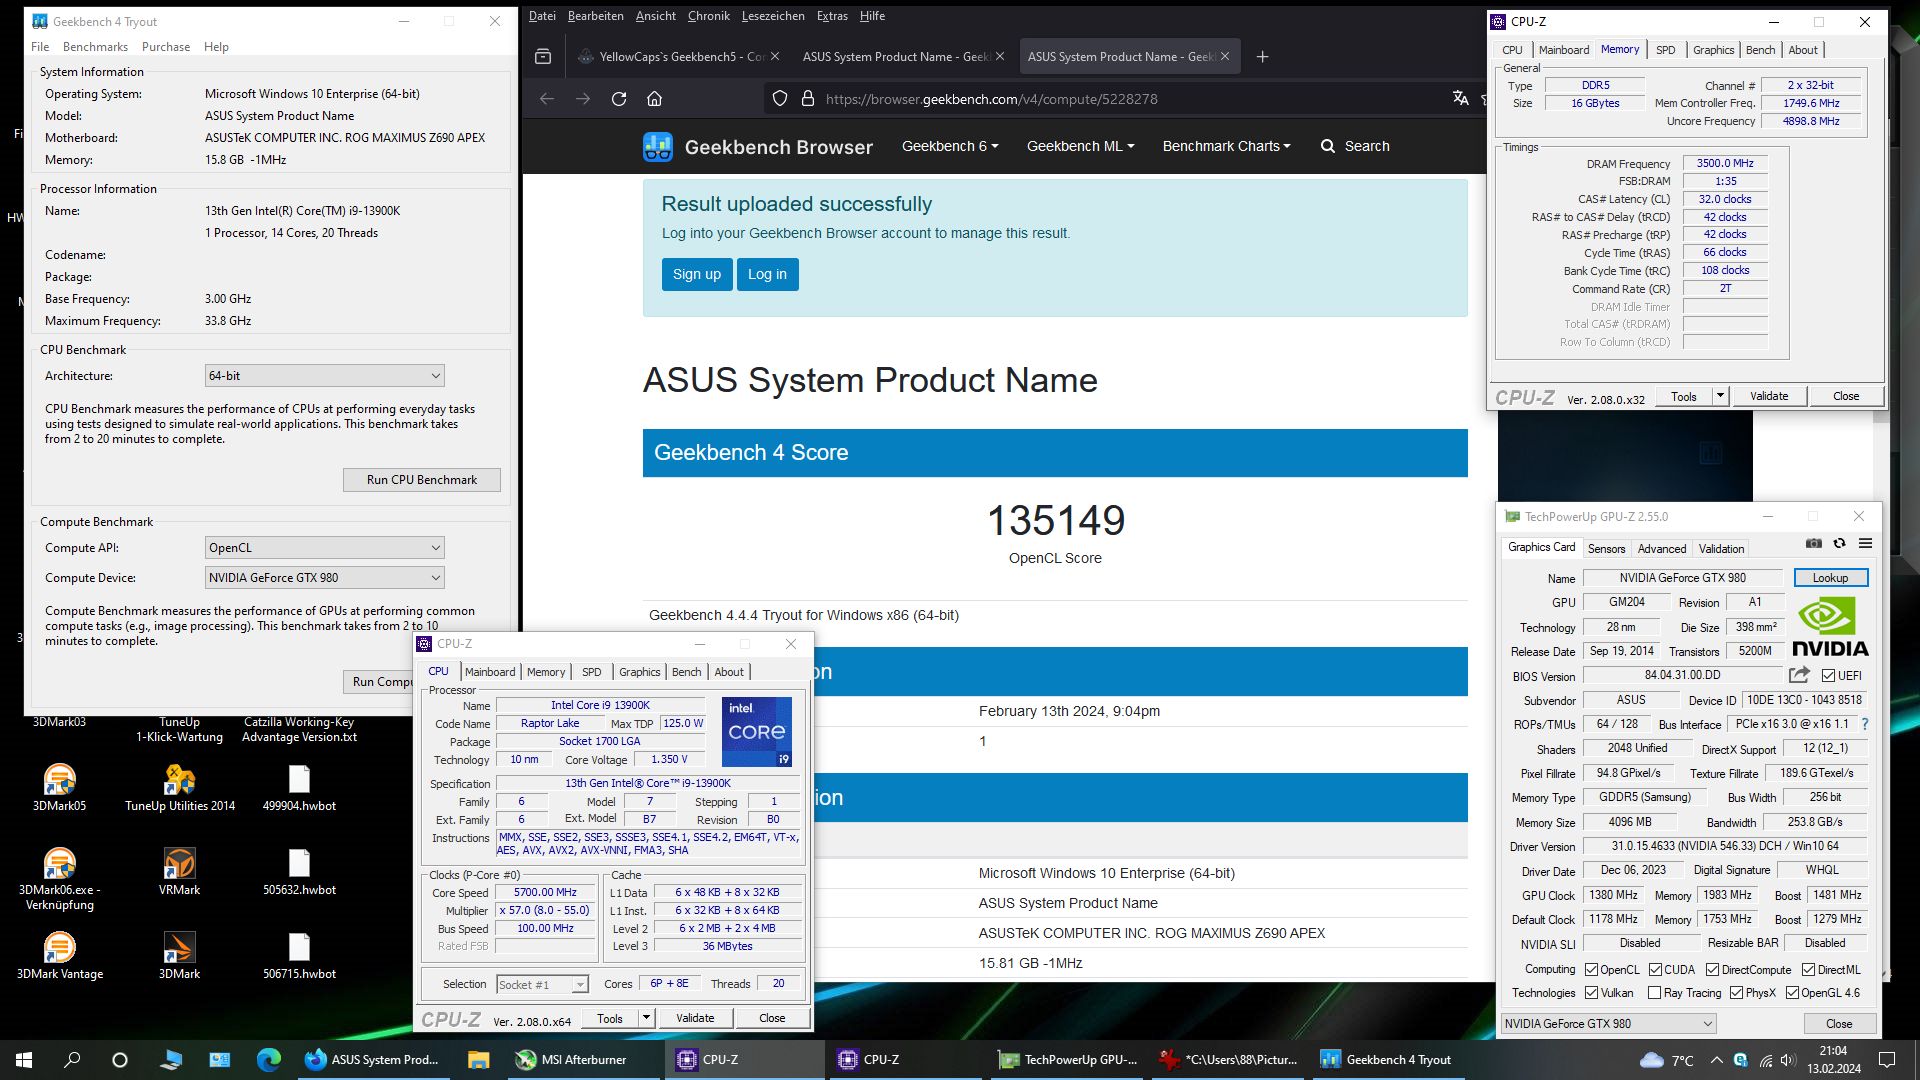
Task: Open File Explorer from the taskbar
Action: pyautogui.click(x=478, y=1060)
